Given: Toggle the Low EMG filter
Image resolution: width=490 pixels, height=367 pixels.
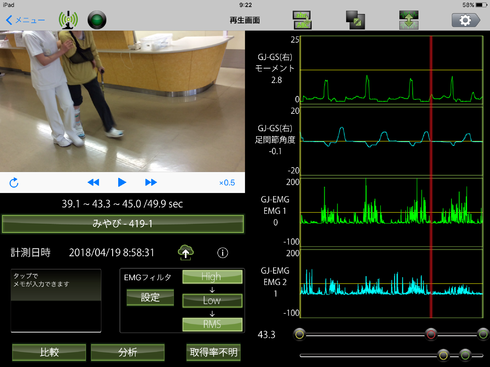Looking at the screenshot, I should tap(212, 300).
